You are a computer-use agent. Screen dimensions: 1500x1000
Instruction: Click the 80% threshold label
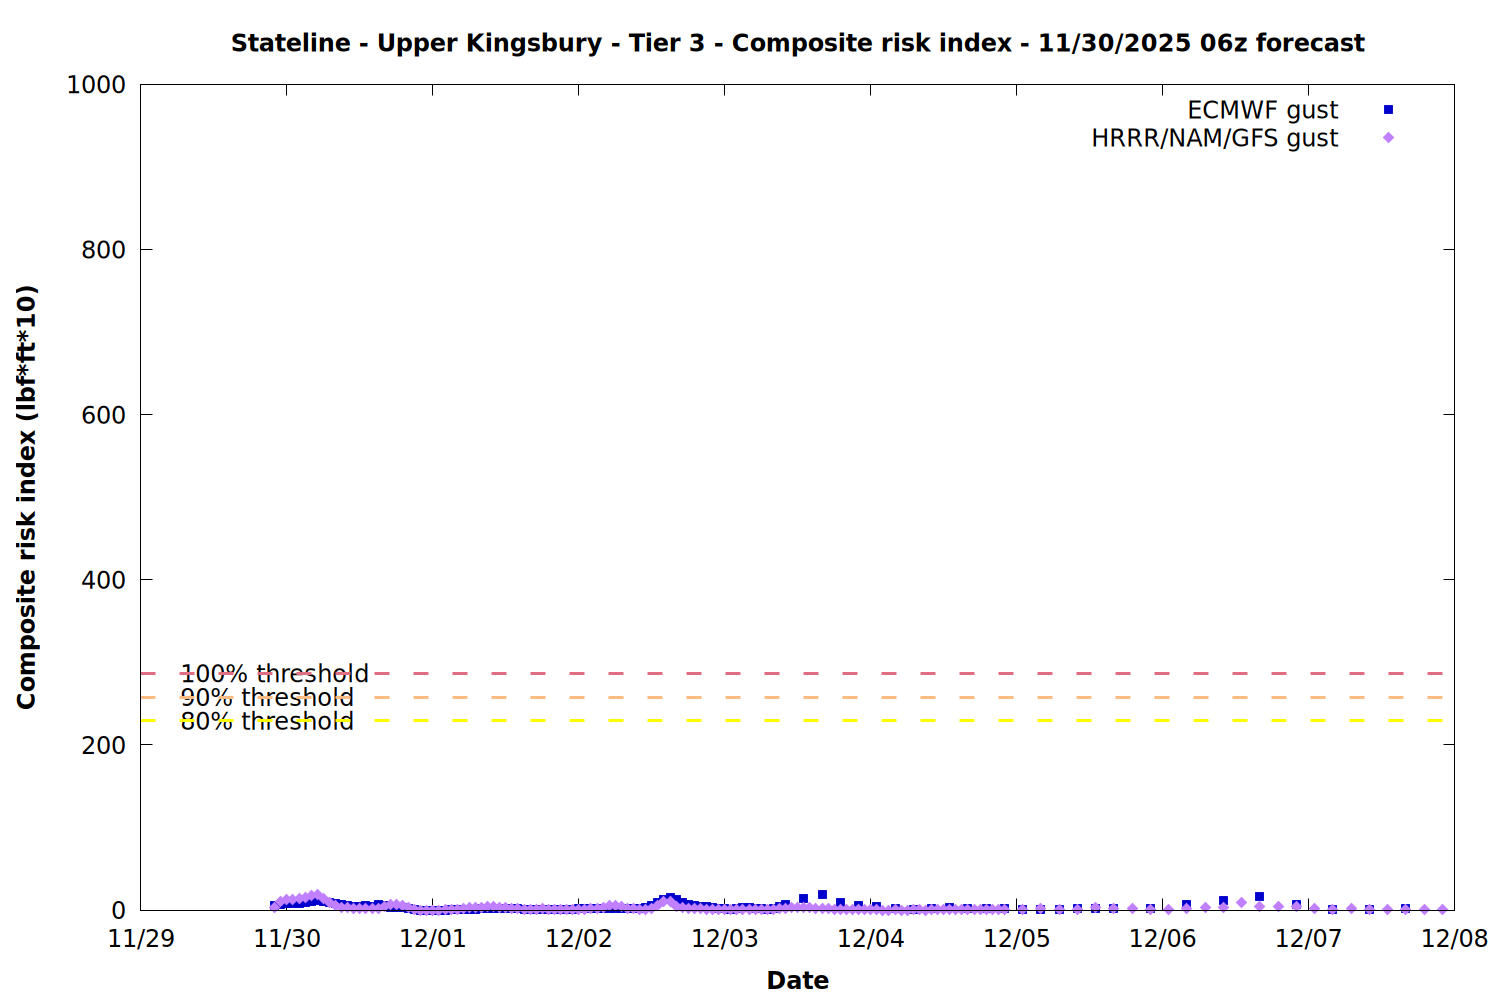[266, 721]
